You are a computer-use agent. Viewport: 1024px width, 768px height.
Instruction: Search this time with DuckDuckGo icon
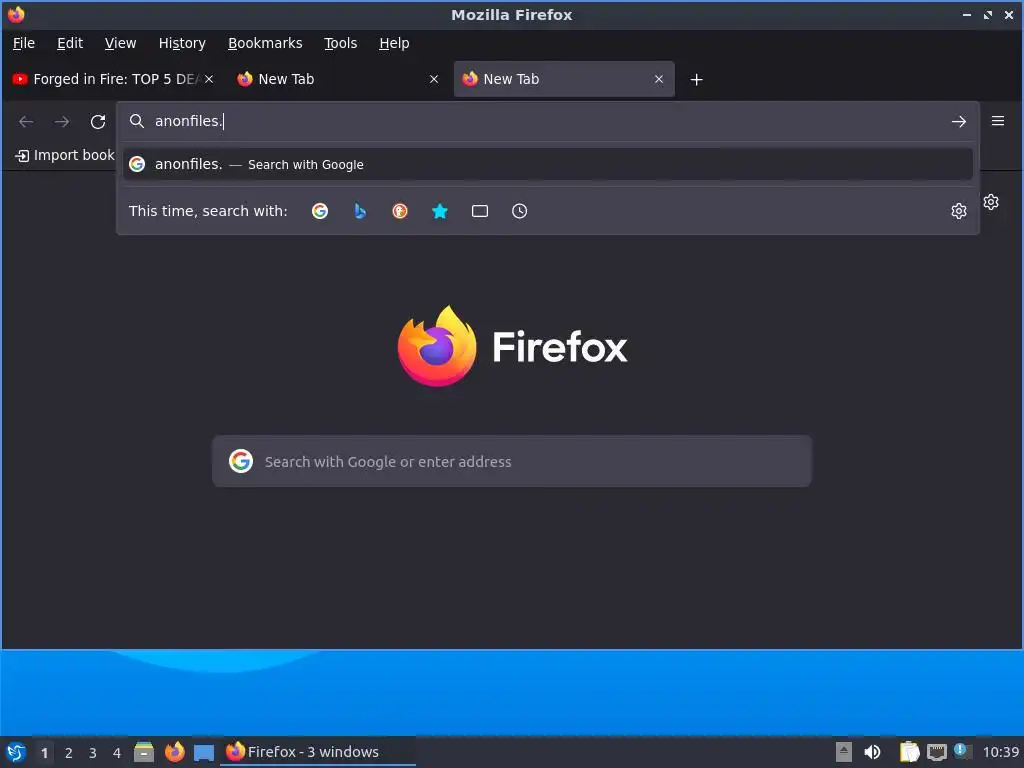[x=400, y=211]
